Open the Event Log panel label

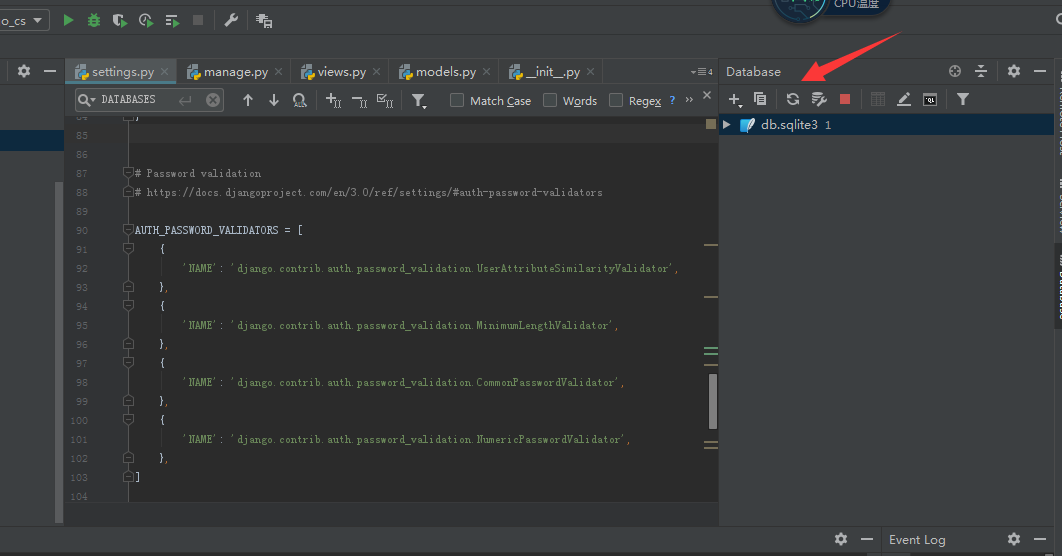point(917,540)
